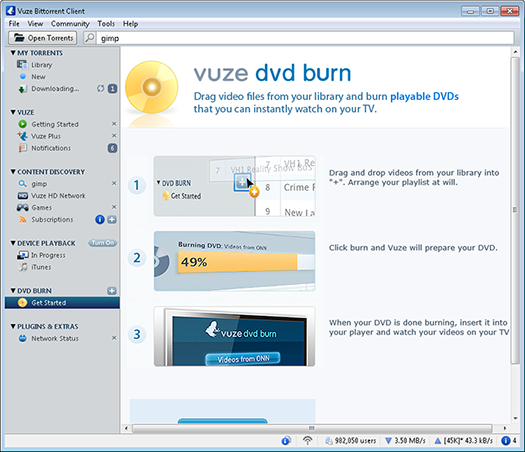This screenshot has height=452, width=525.
Task: Click the refresh icon beside Downloading
Action: 100,88
